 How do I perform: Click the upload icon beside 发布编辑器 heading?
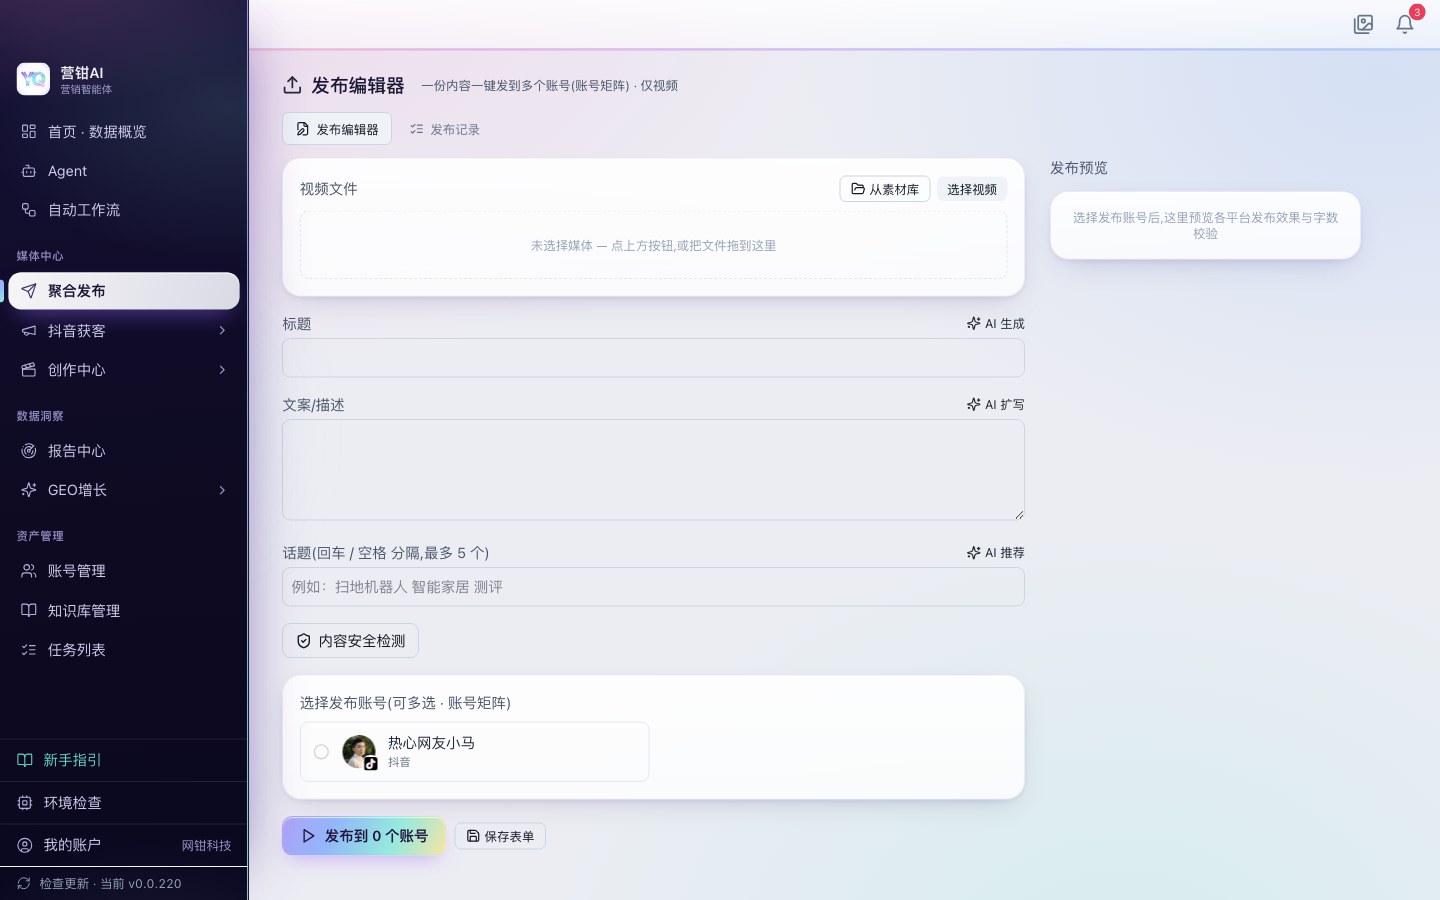(x=292, y=85)
